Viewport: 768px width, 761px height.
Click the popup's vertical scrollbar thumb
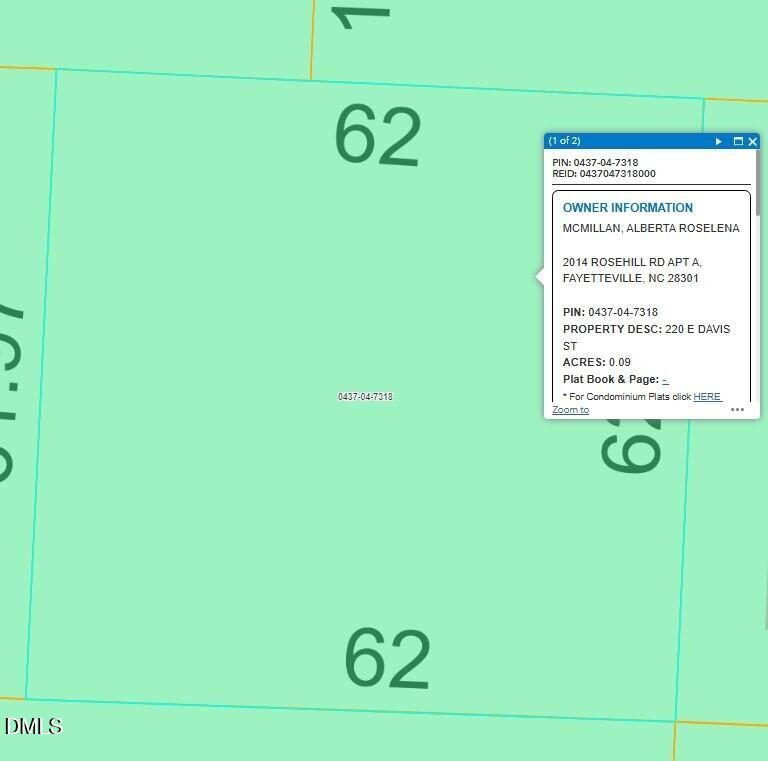point(758,183)
